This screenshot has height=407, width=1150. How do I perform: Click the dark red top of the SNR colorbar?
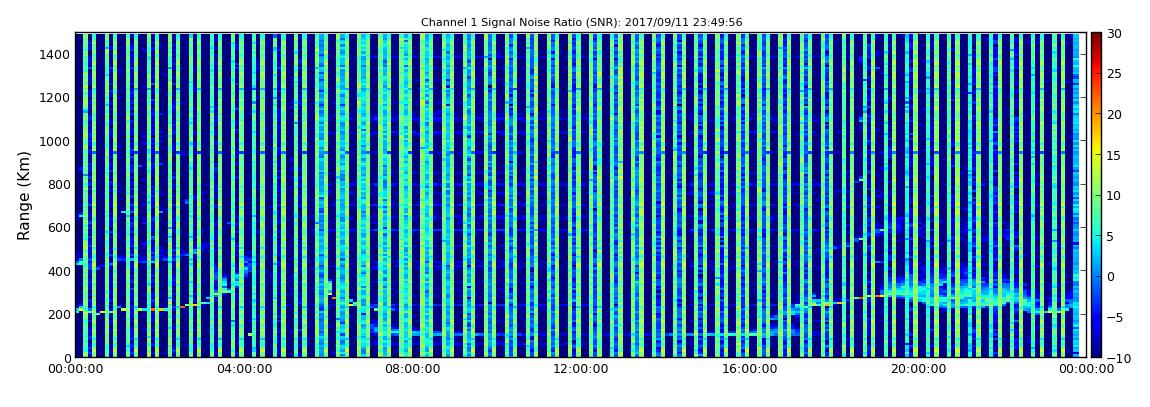click(1096, 38)
